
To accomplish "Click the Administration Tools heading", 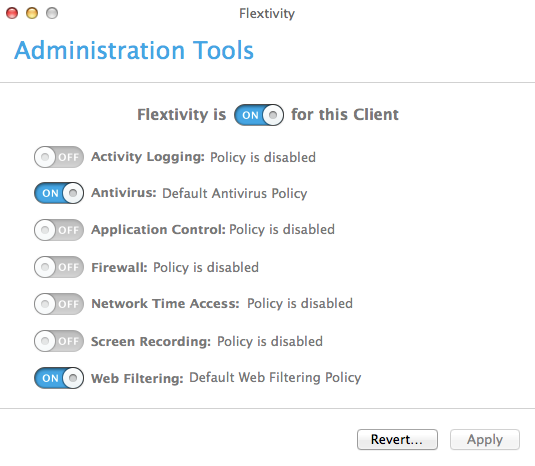I will (x=134, y=50).
